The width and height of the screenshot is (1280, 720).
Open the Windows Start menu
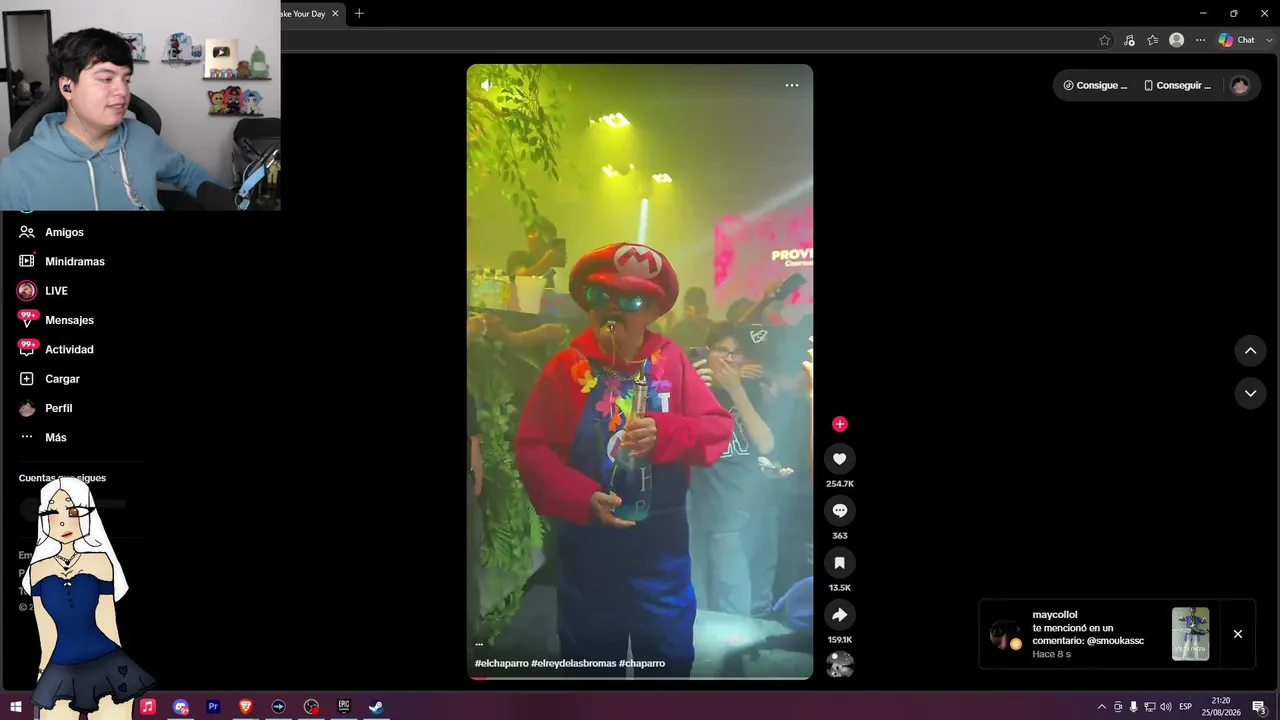pyautogui.click(x=15, y=707)
